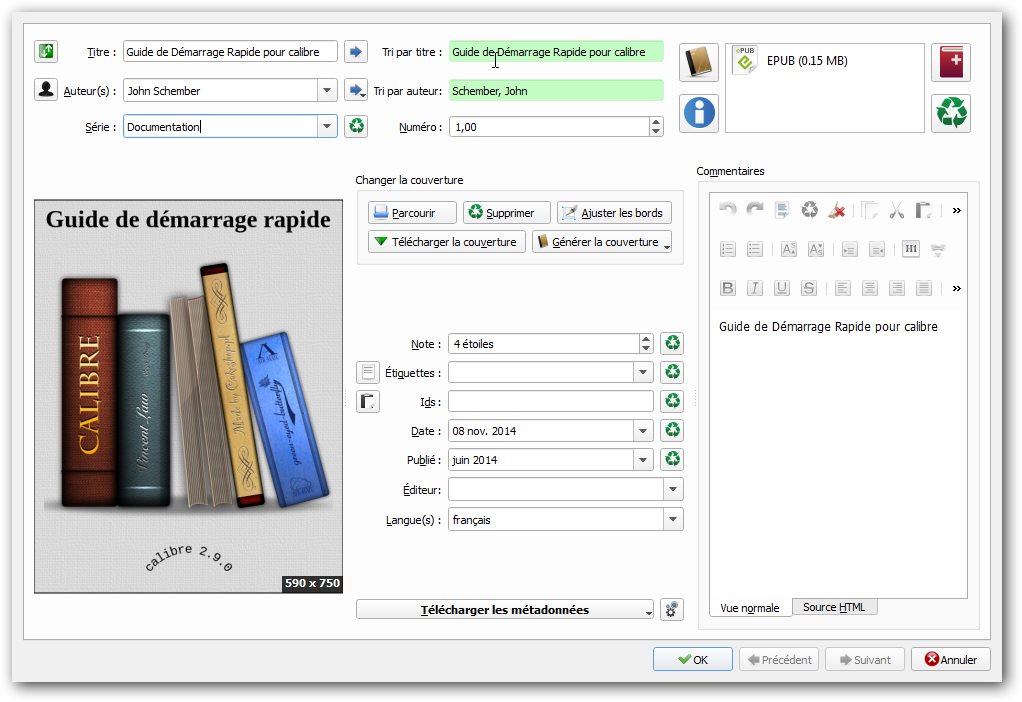Click the swap title and author icon
The image size is (1022, 702).
(46, 52)
